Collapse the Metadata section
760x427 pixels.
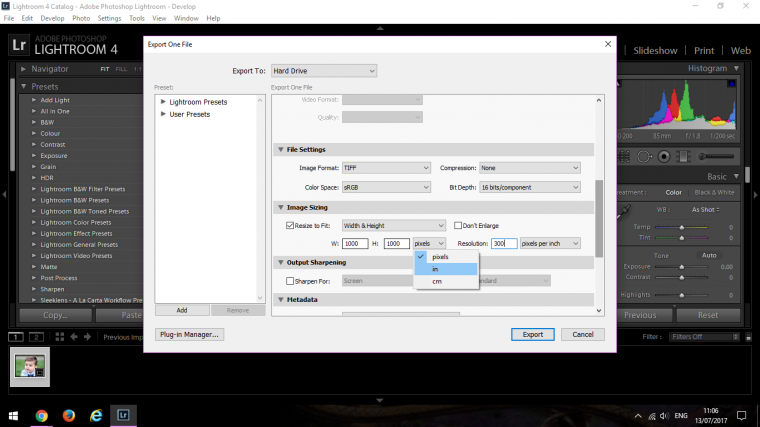[281, 300]
